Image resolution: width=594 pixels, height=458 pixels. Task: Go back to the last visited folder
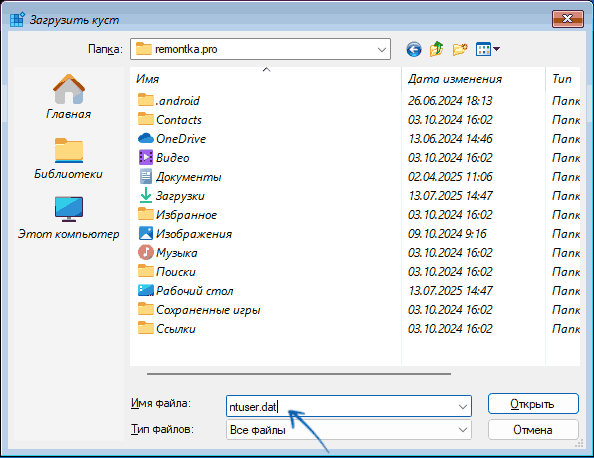pyautogui.click(x=414, y=49)
